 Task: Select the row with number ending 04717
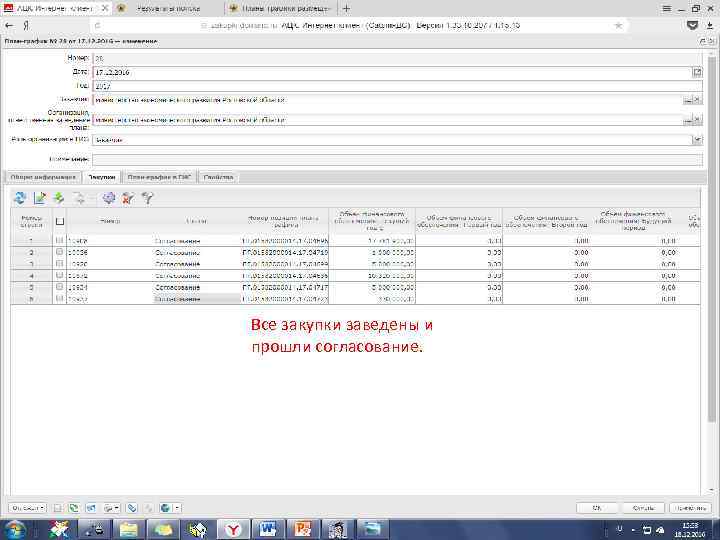(x=355, y=287)
